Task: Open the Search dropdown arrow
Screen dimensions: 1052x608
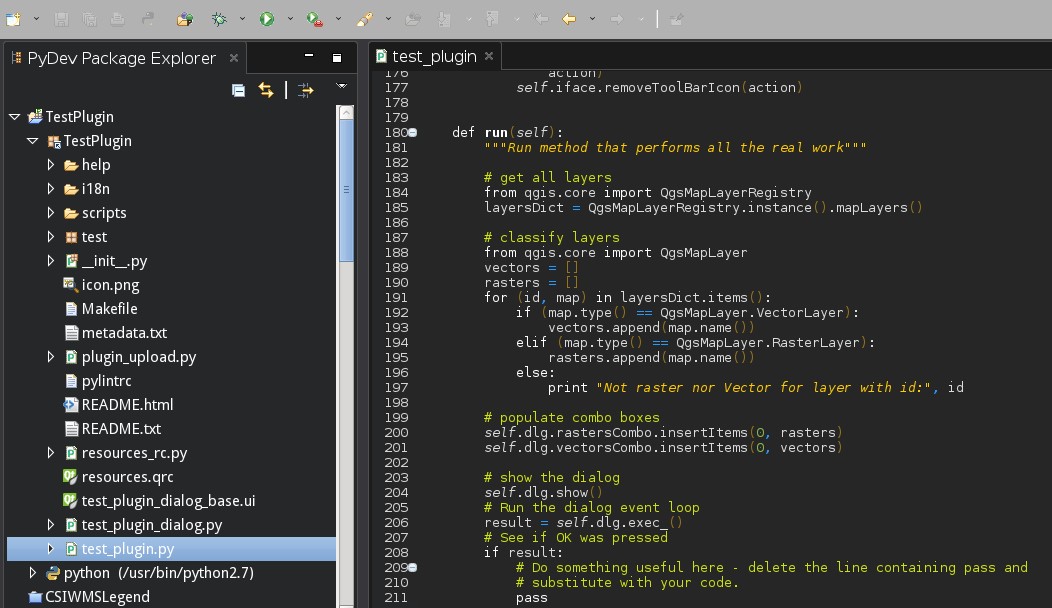Action: pos(388,19)
